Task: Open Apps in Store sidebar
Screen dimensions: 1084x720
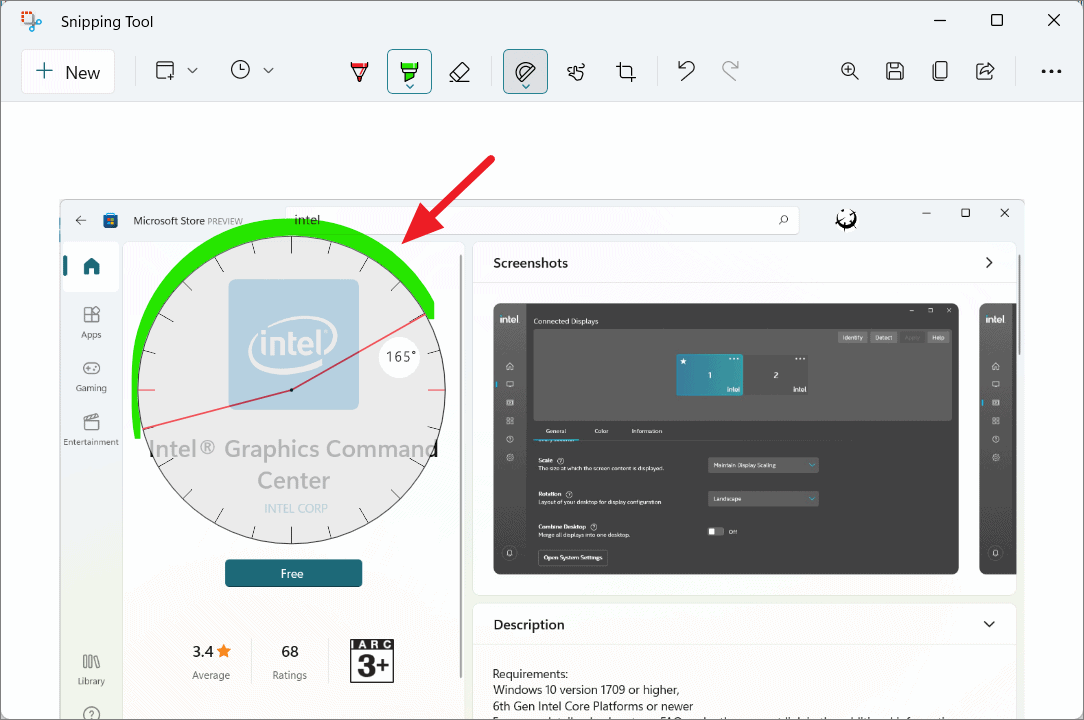Action: coord(91,322)
